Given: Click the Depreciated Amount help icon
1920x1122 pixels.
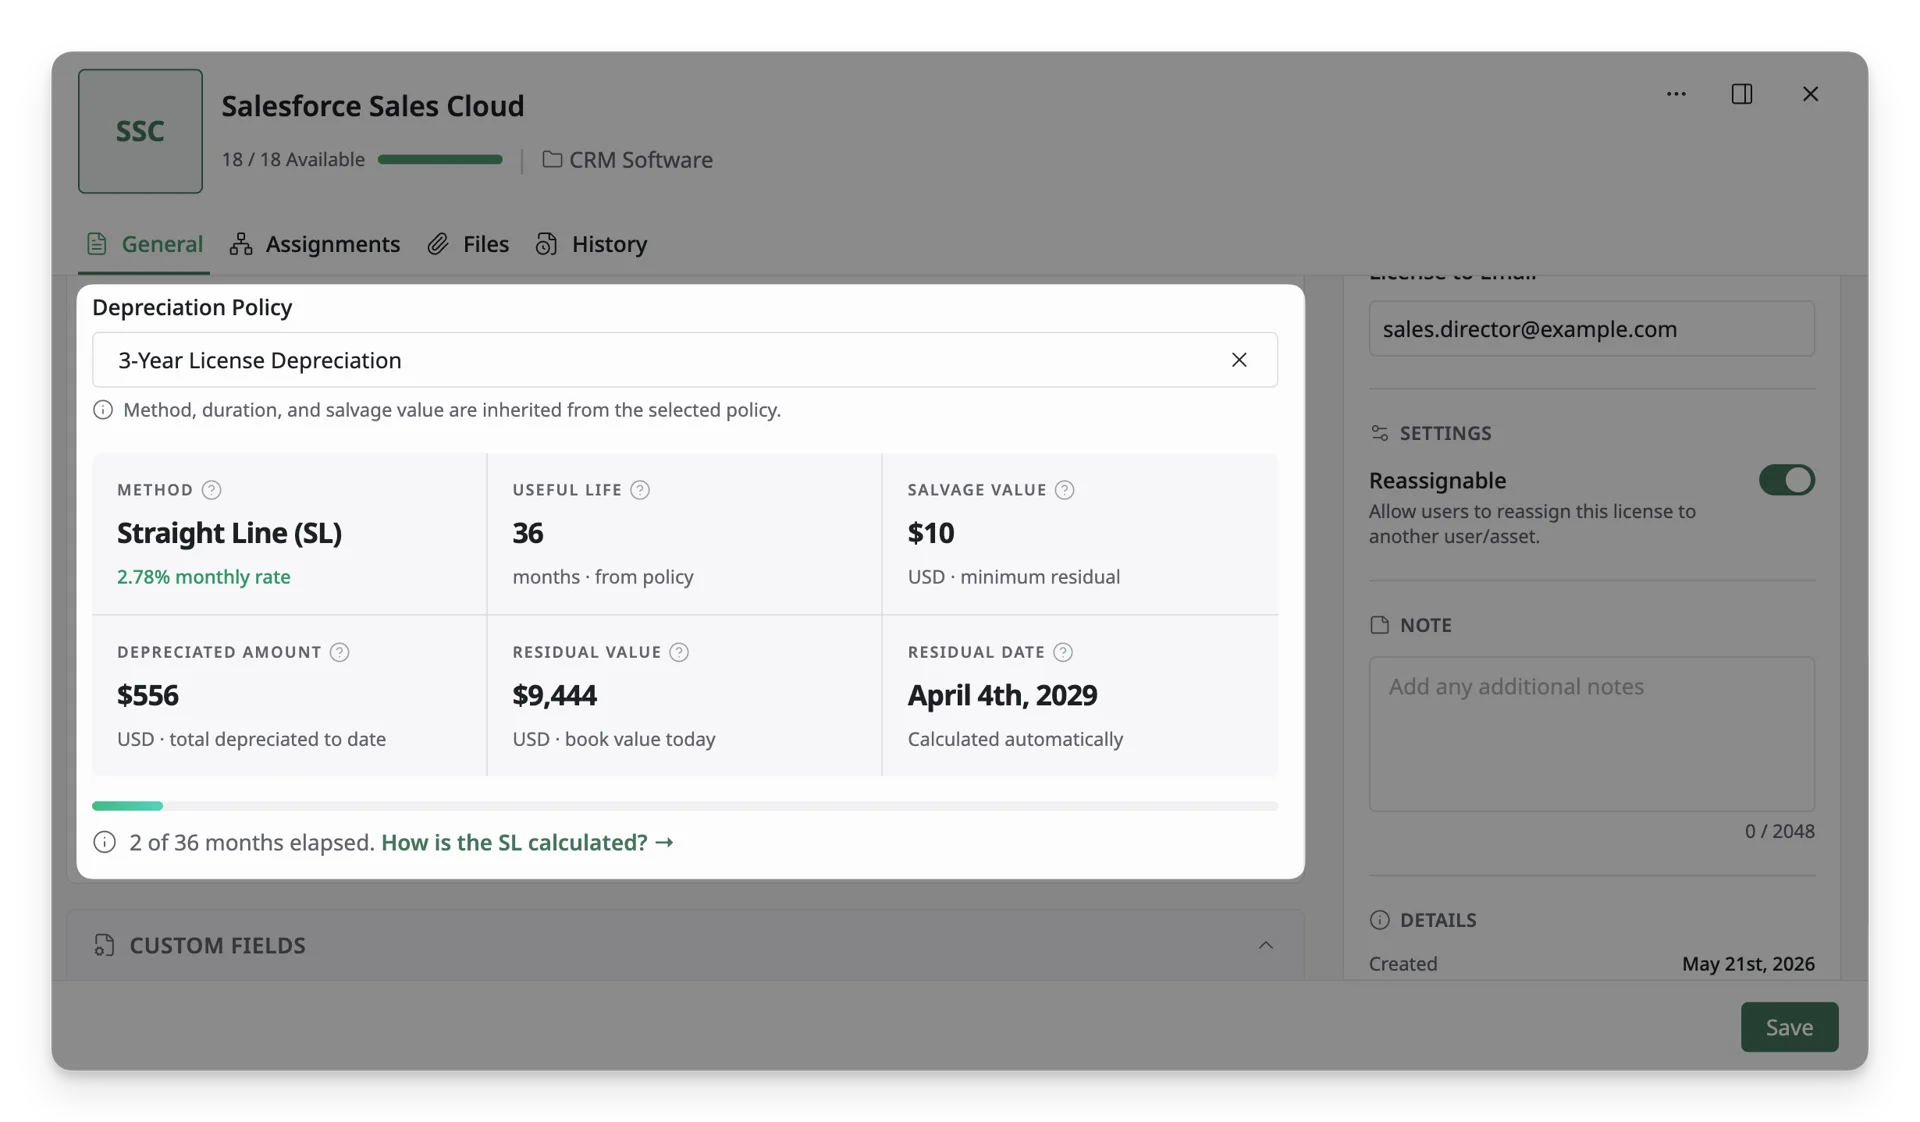Looking at the screenshot, I should (x=339, y=652).
